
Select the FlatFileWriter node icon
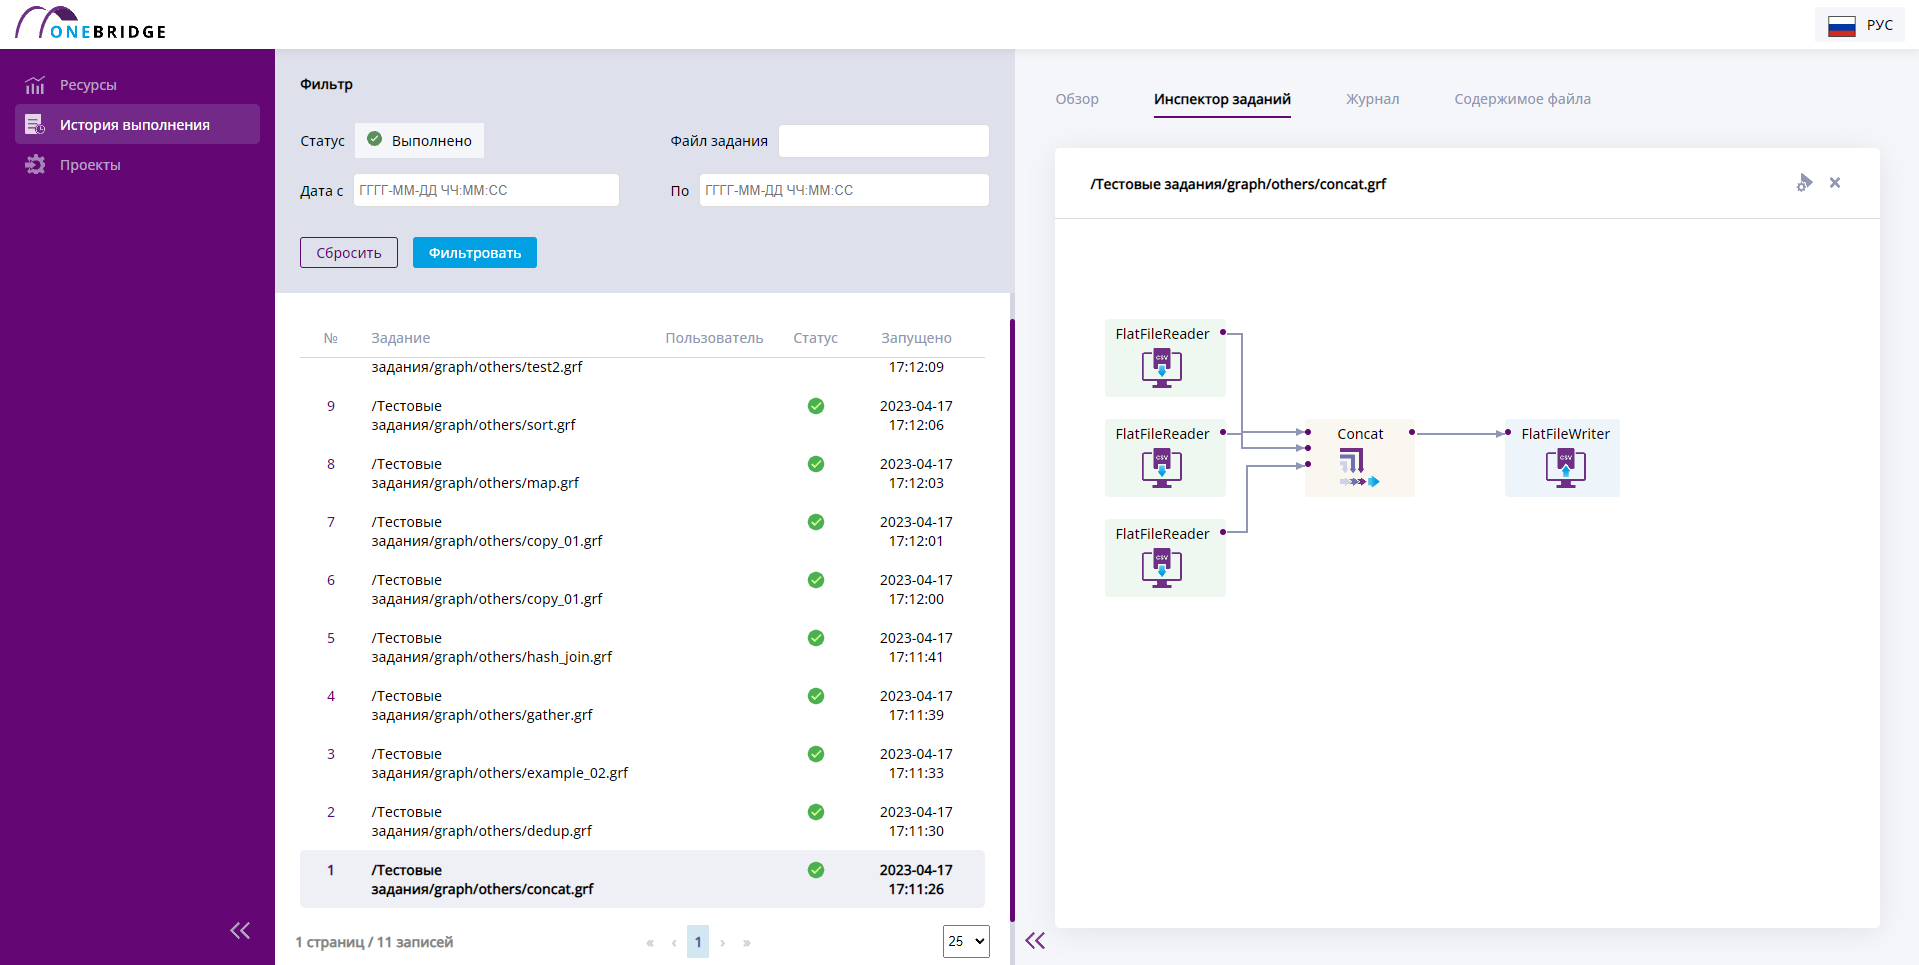click(1565, 467)
